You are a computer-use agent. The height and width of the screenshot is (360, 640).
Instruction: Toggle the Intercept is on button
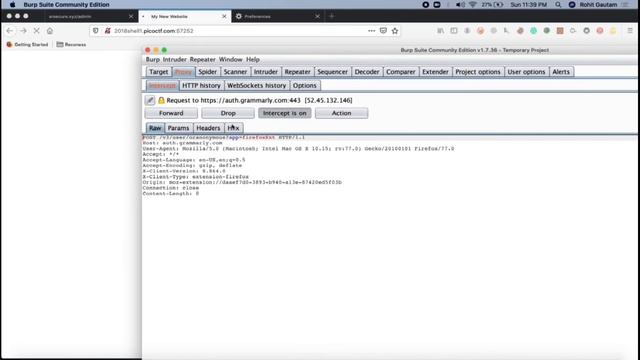point(284,113)
